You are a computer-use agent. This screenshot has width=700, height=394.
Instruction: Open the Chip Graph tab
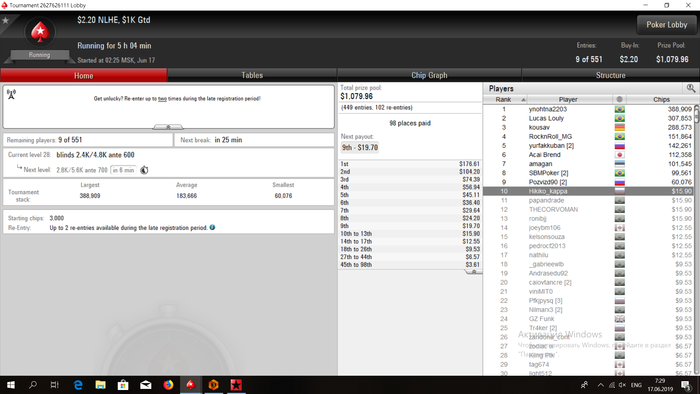[x=429, y=75]
